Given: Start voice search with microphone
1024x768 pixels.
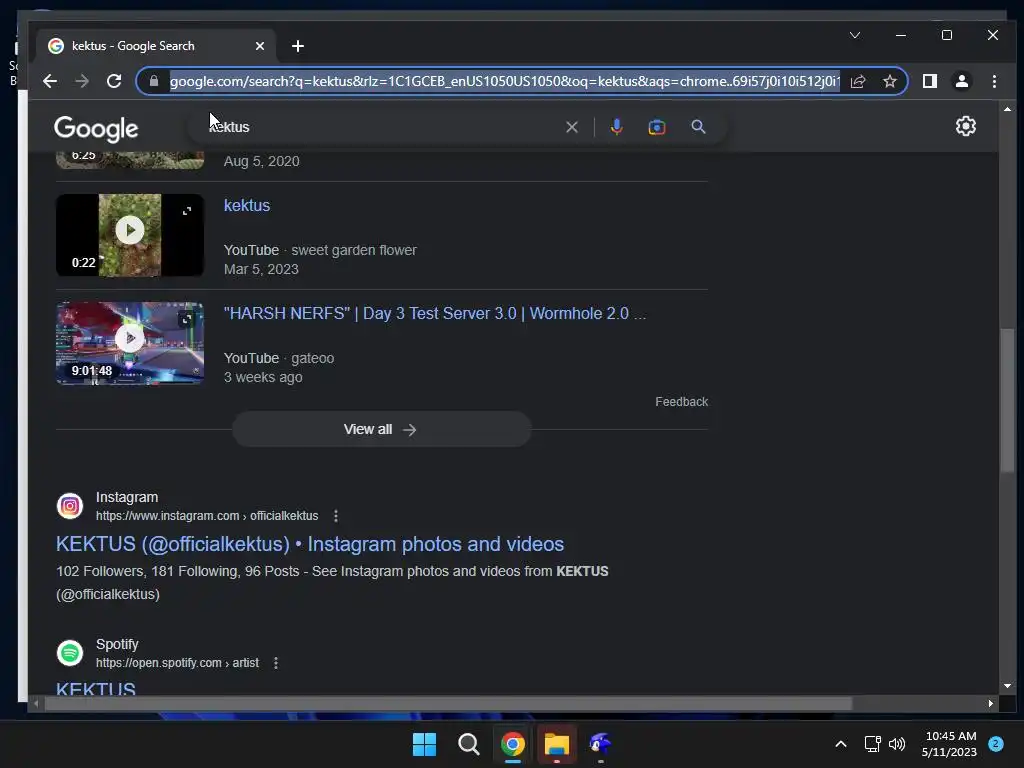Looking at the screenshot, I should (x=616, y=127).
